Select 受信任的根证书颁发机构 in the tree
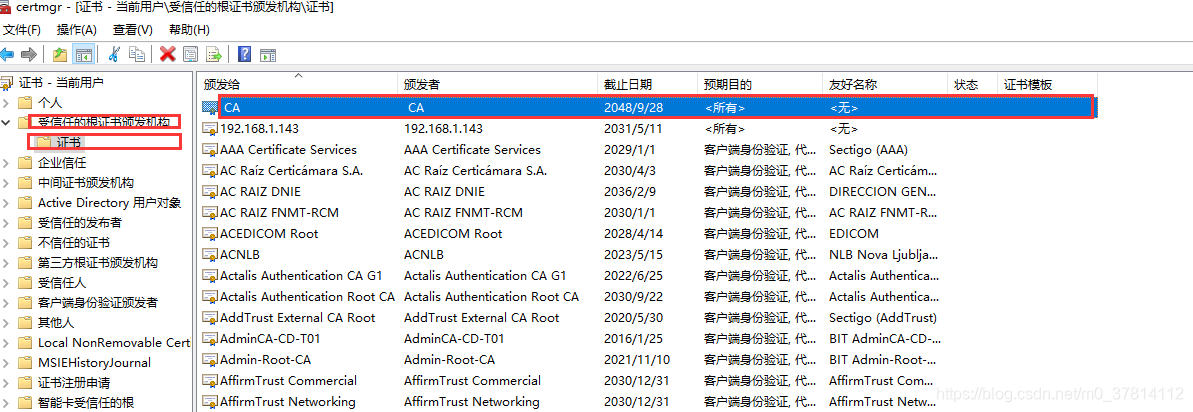The width and height of the screenshot is (1193, 412). [x=104, y=122]
